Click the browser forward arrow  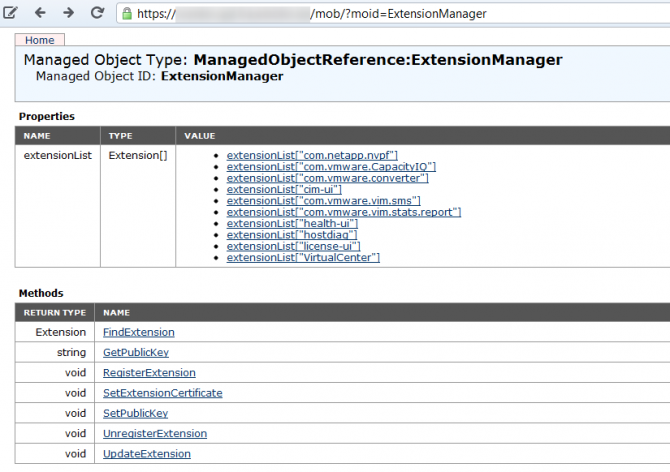point(68,14)
